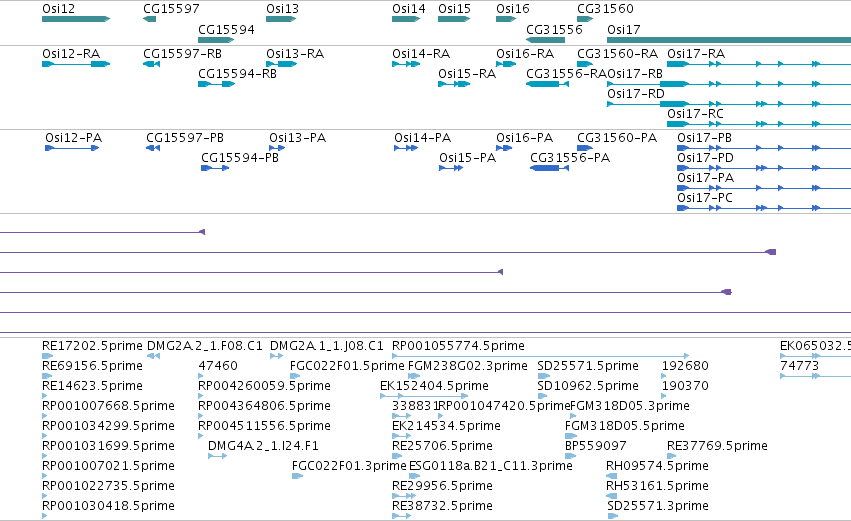The width and height of the screenshot is (851, 521).
Task: Select the CG15594-PB protein feature
Action: point(215,168)
